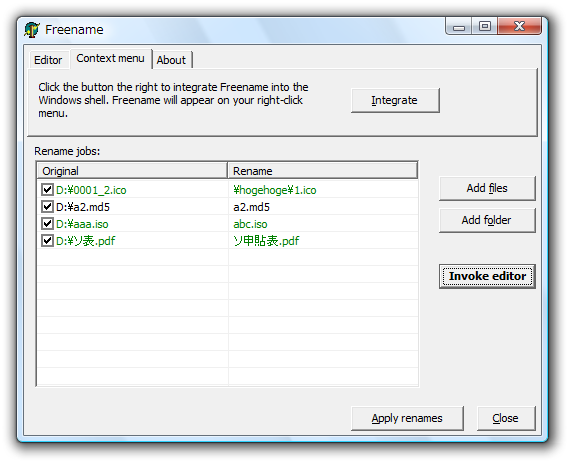The image size is (570, 464).
Task: Click the Add folder button
Action: (487, 220)
